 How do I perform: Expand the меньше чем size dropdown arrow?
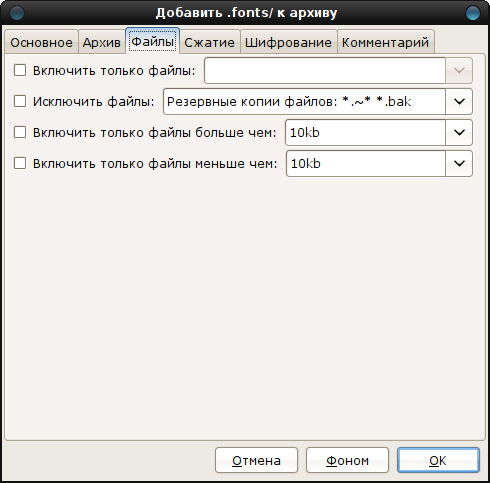(459, 163)
